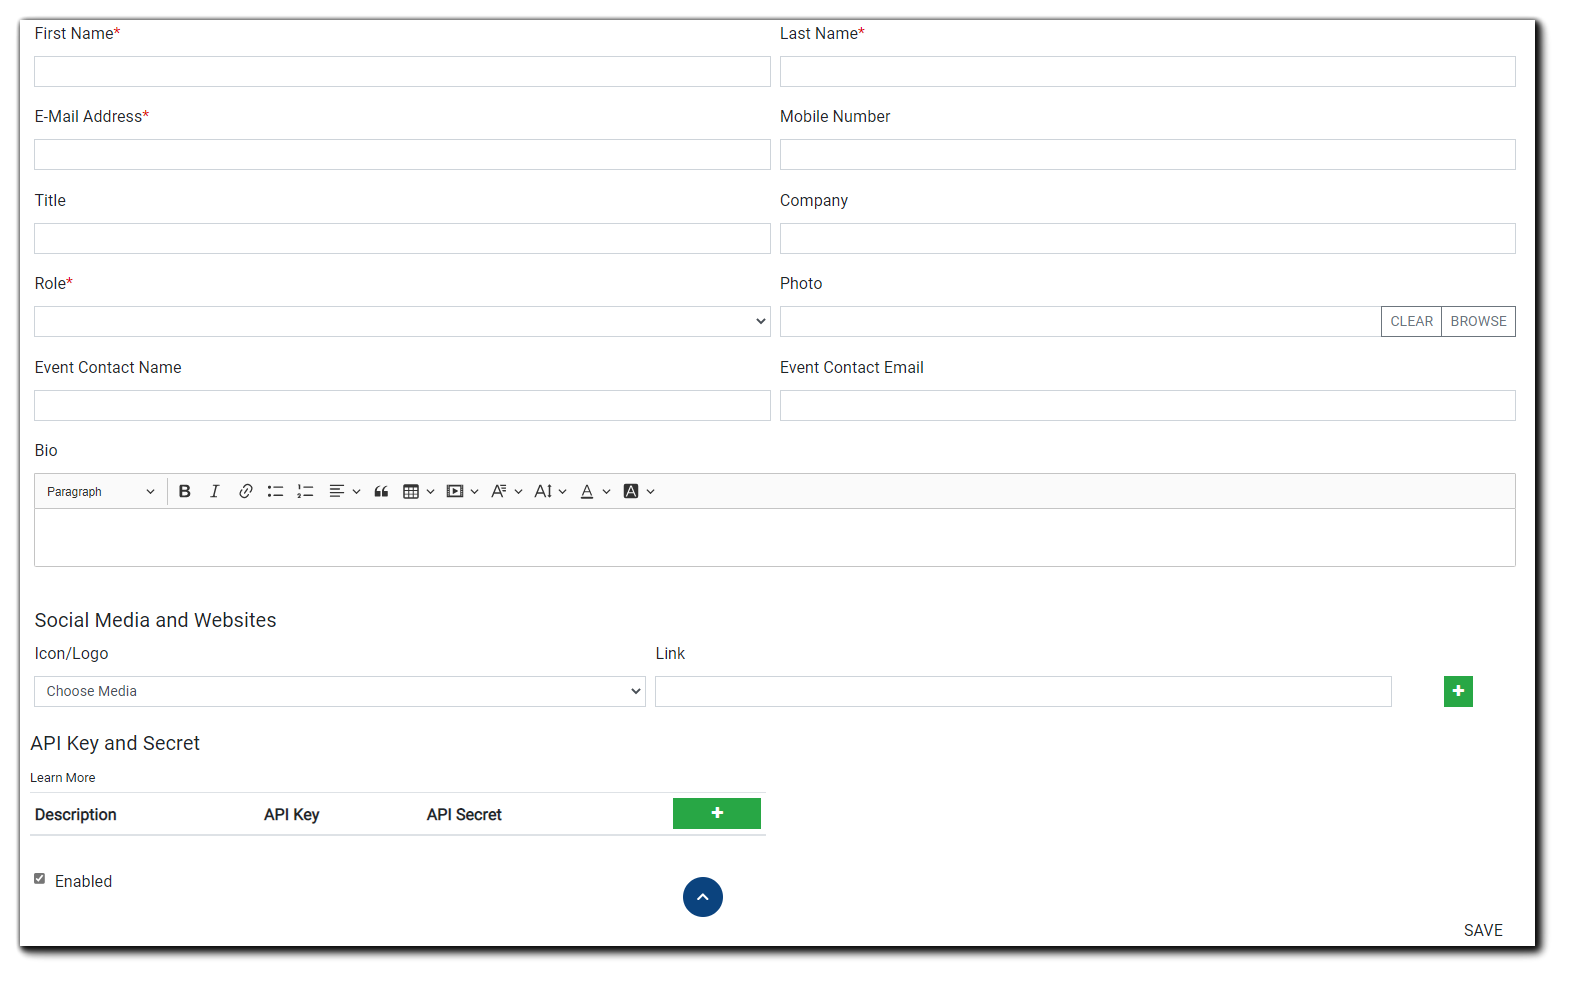Open the font size menu

point(550,491)
